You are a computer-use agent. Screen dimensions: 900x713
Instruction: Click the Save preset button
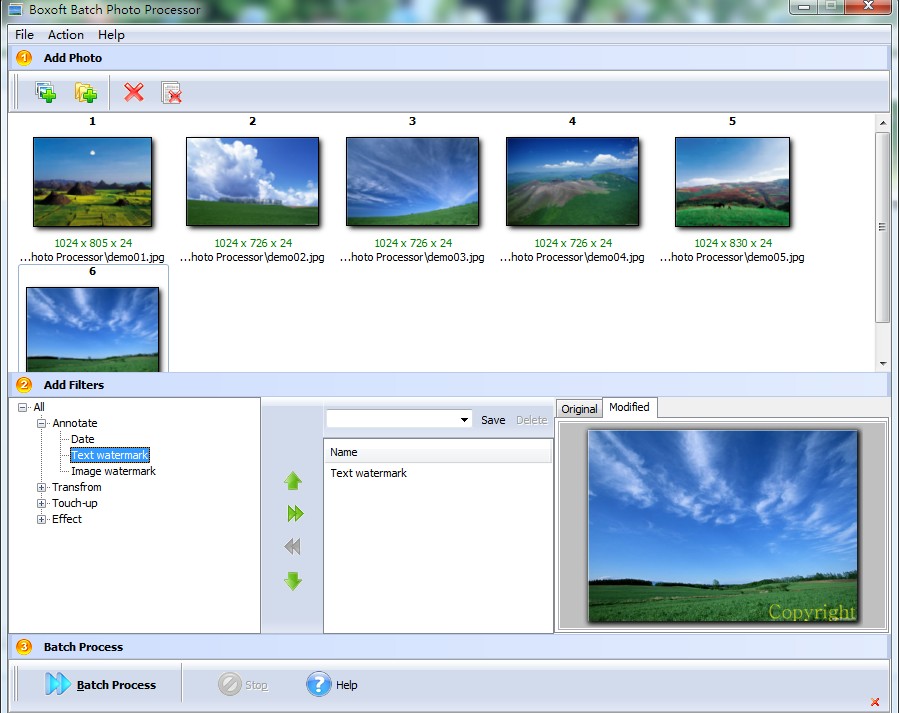[493, 420]
